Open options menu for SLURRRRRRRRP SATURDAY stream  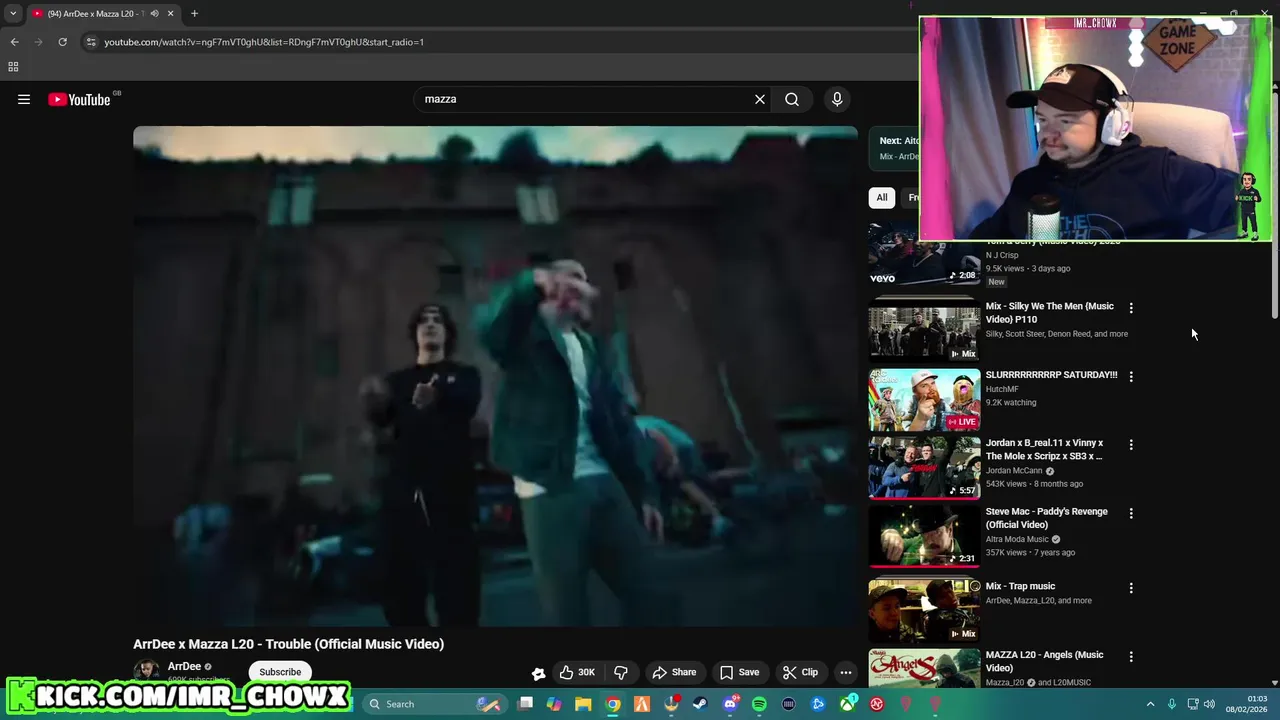[1131, 377]
